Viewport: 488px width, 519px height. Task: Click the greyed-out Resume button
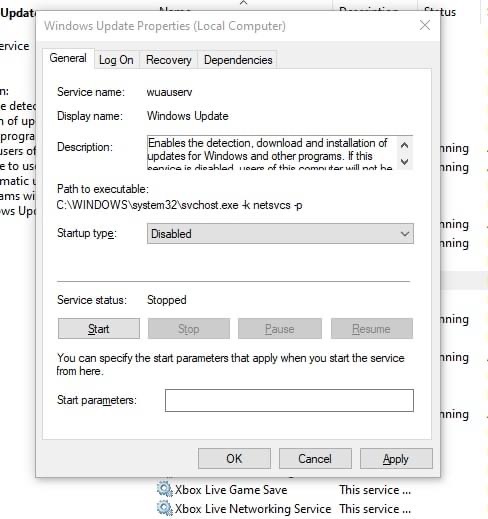tap(372, 329)
